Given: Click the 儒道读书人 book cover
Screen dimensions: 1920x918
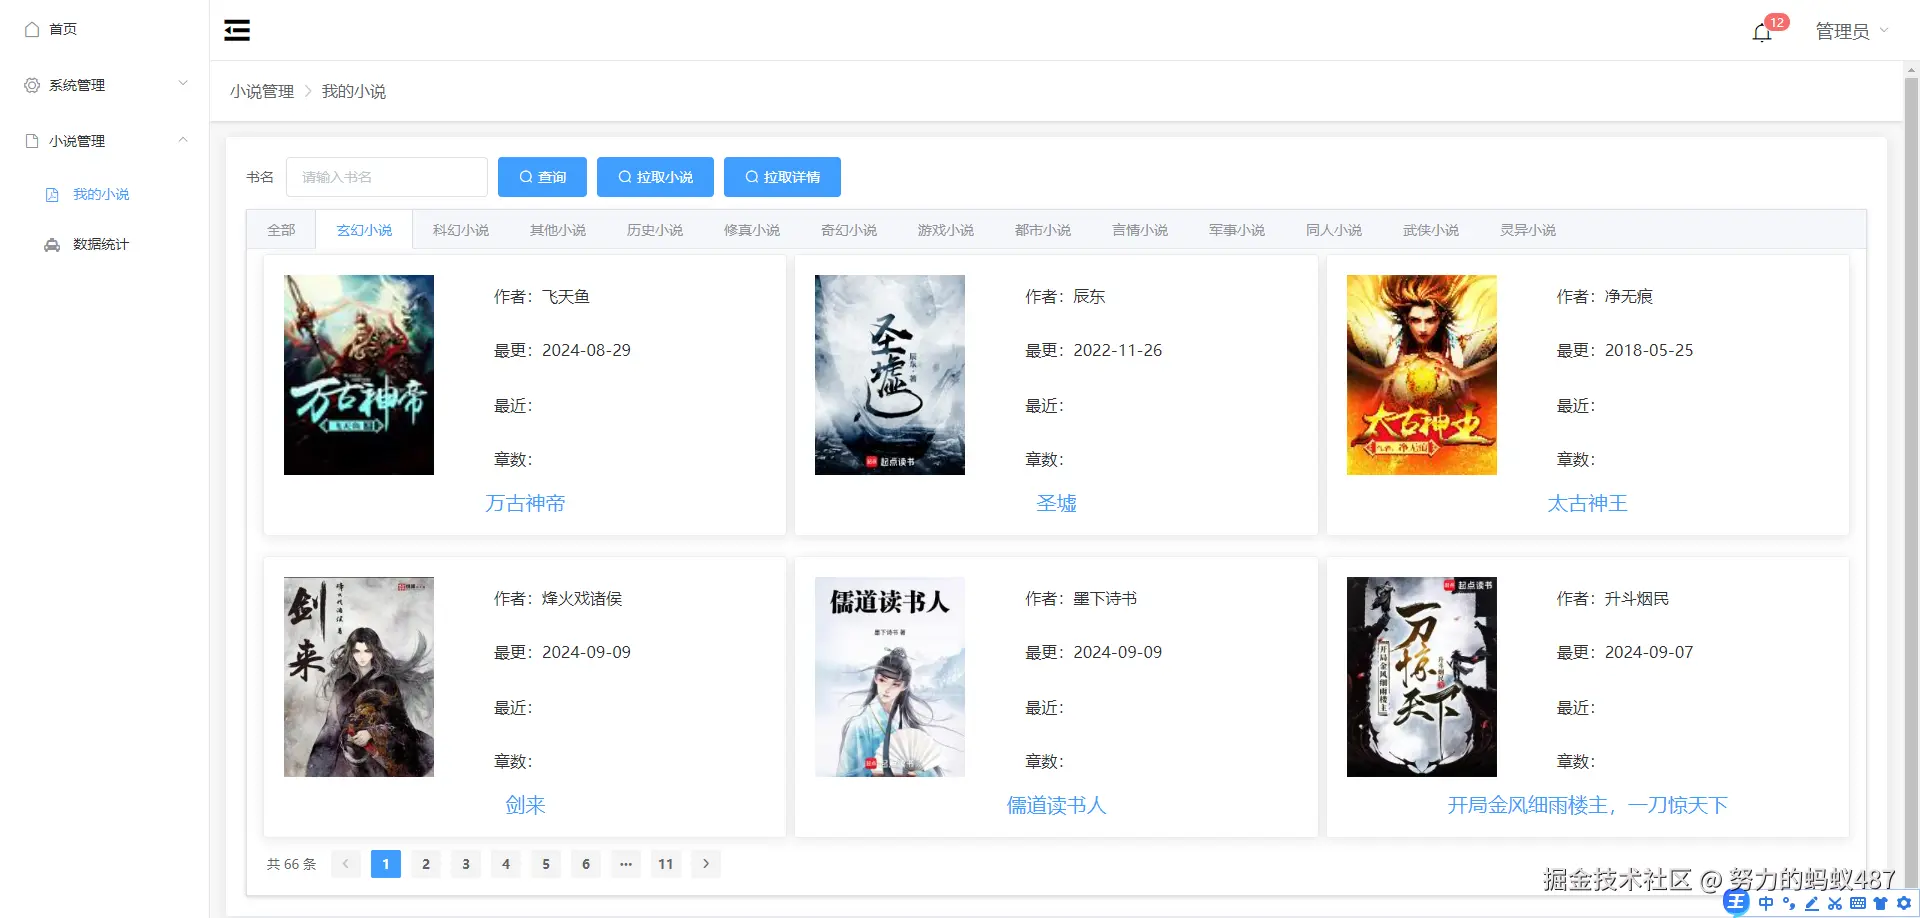Looking at the screenshot, I should coord(890,677).
